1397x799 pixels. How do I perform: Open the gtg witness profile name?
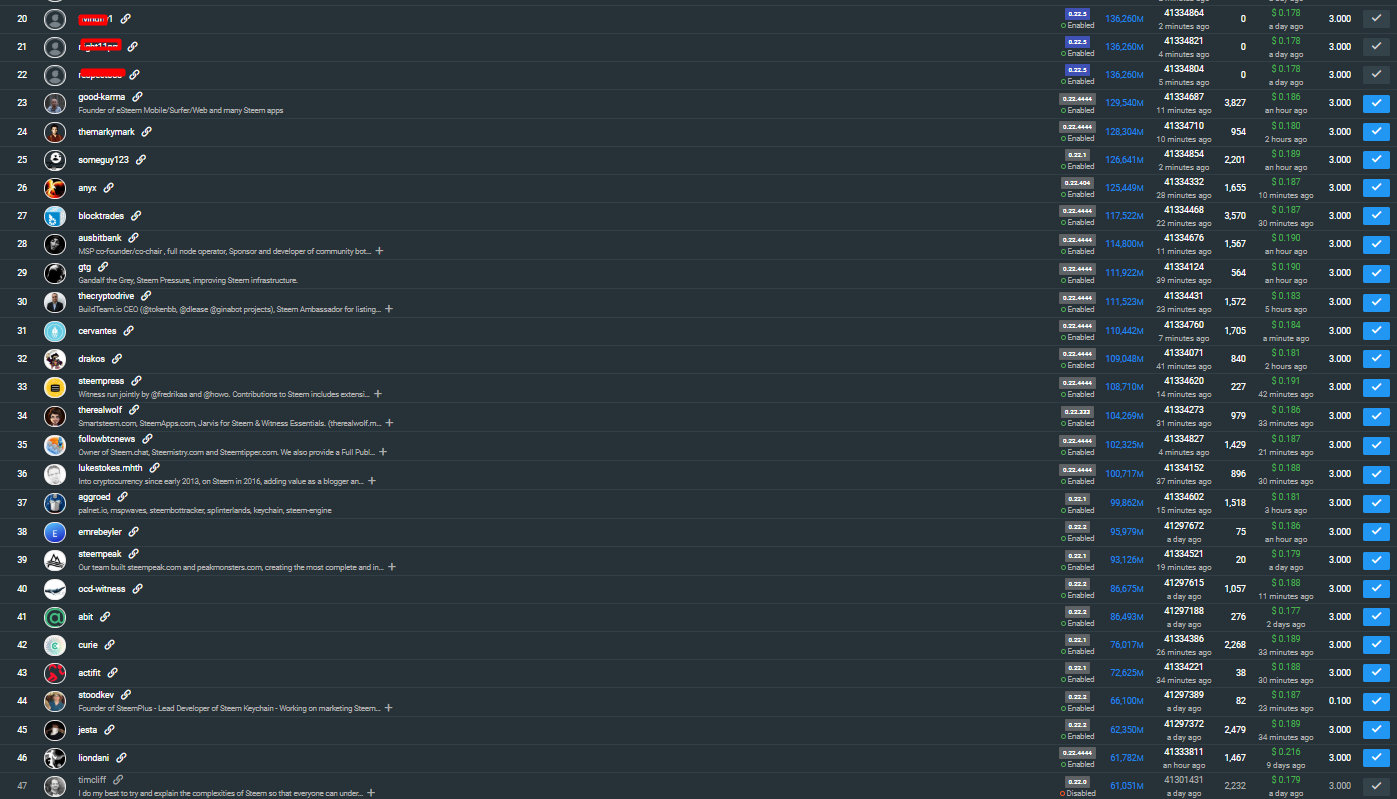click(85, 267)
